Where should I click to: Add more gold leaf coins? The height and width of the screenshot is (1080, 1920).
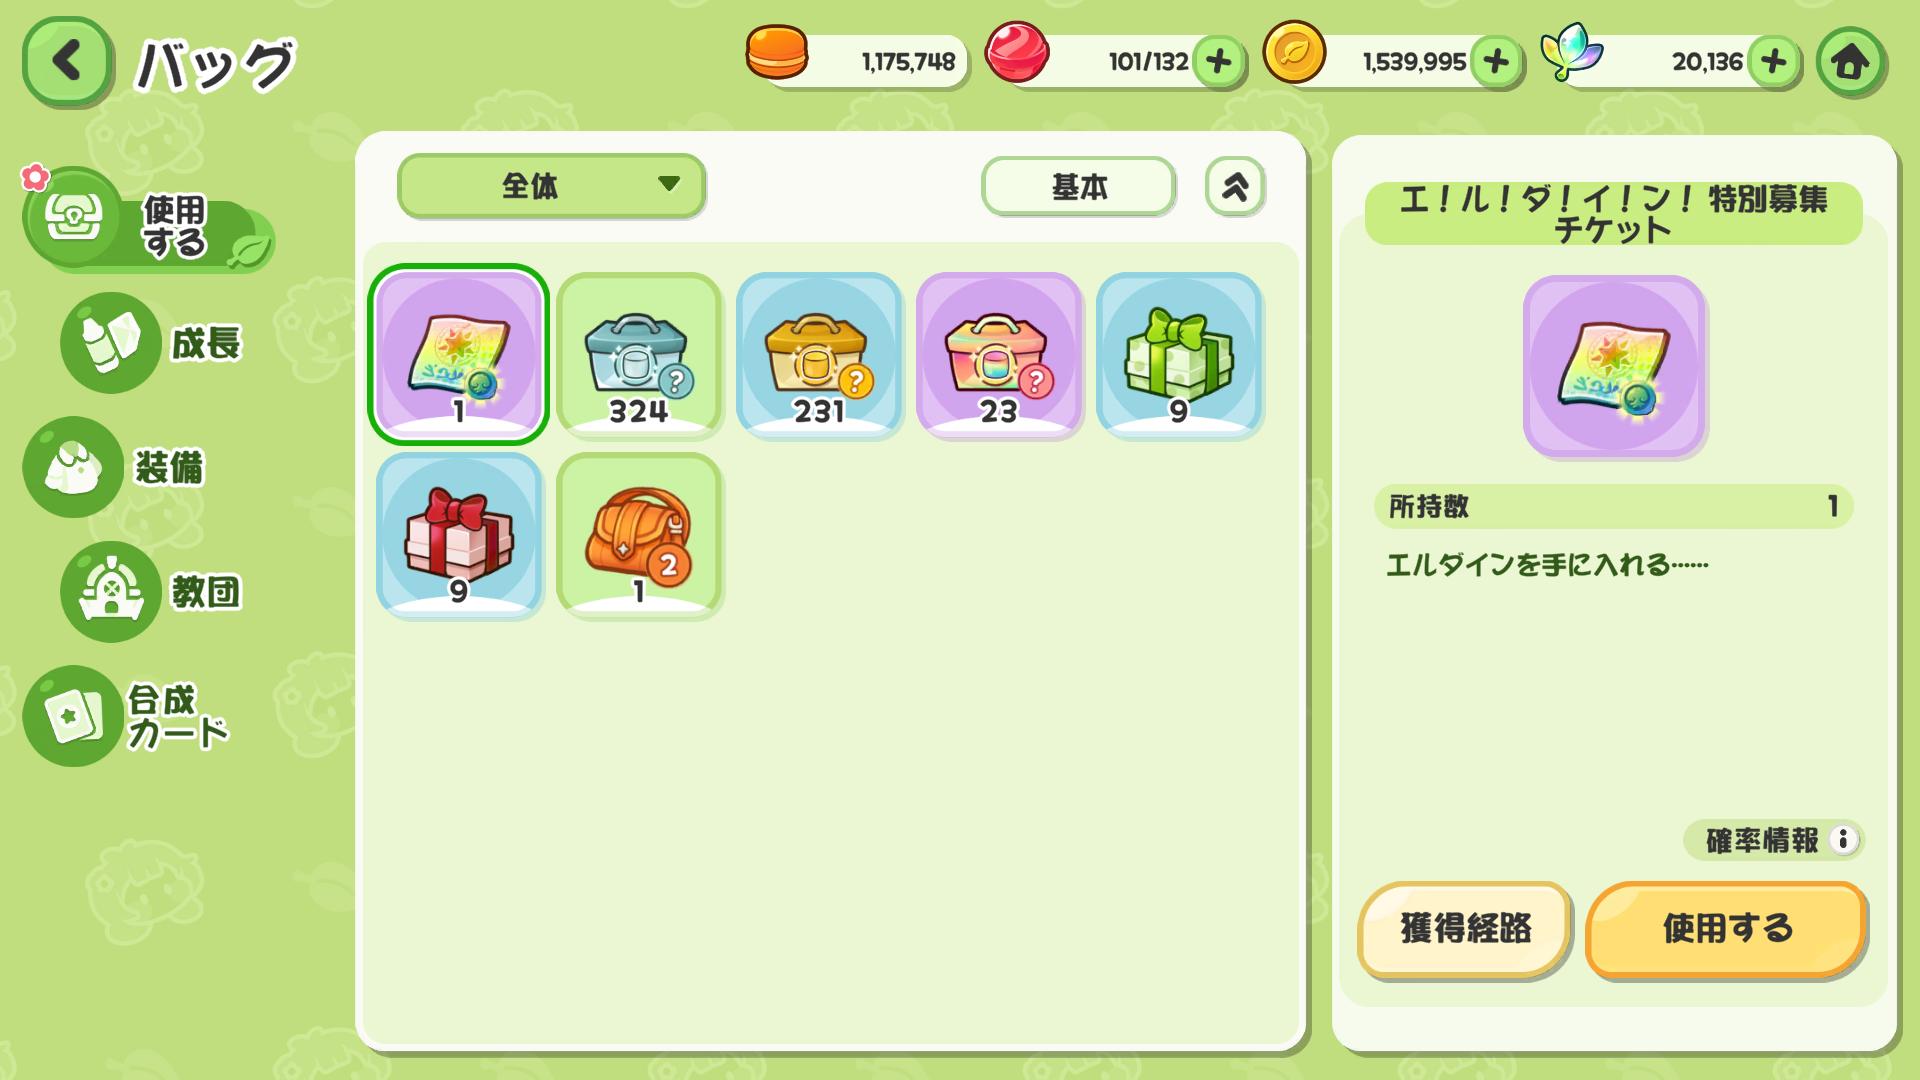(1496, 62)
